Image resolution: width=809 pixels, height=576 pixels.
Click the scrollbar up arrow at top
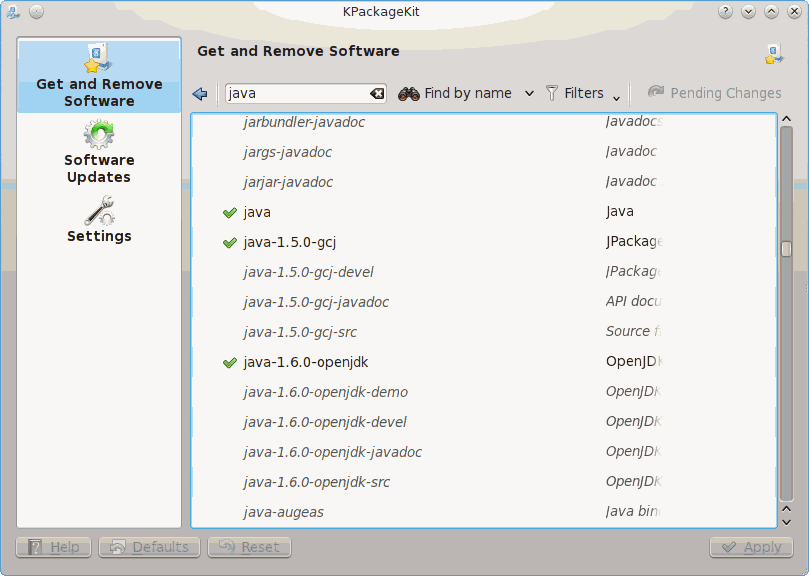click(x=786, y=119)
